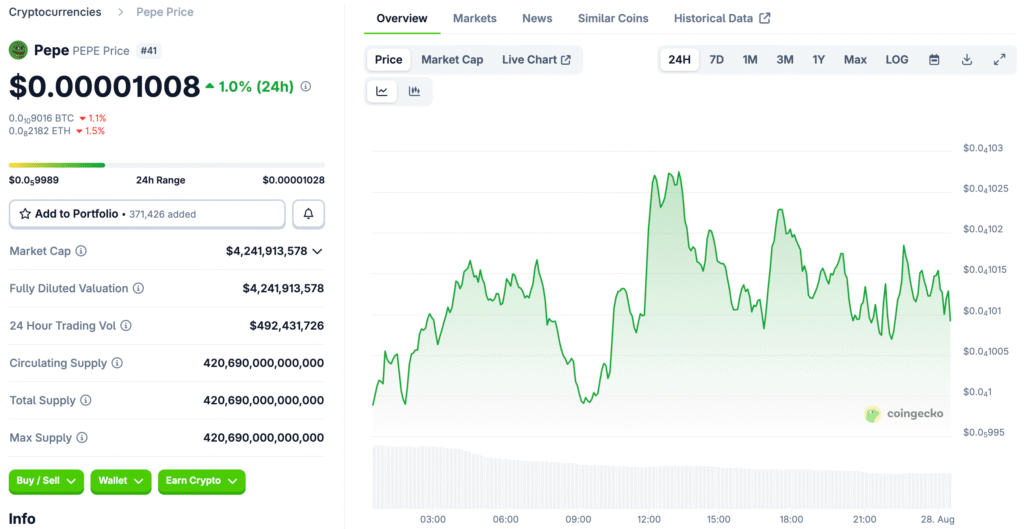Switch to the Overview tab
1024x529 pixels.
point(402,18)
